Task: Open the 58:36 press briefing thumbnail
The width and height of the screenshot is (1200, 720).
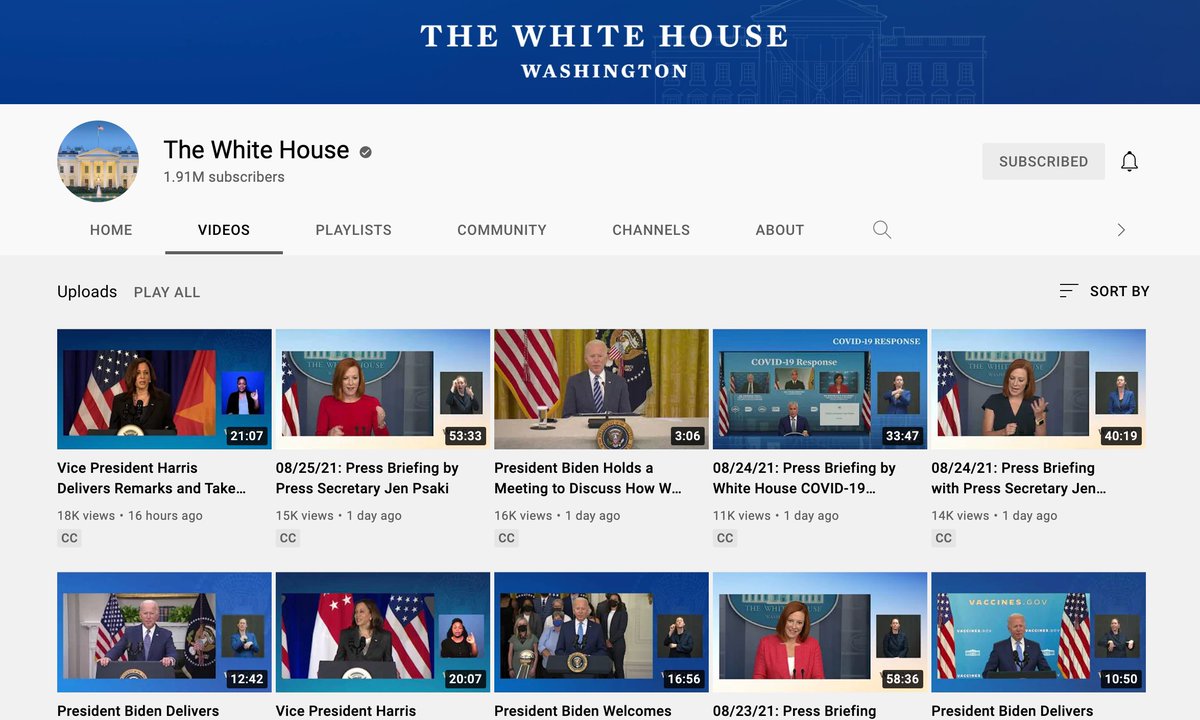Action: [x=820, y=632]
